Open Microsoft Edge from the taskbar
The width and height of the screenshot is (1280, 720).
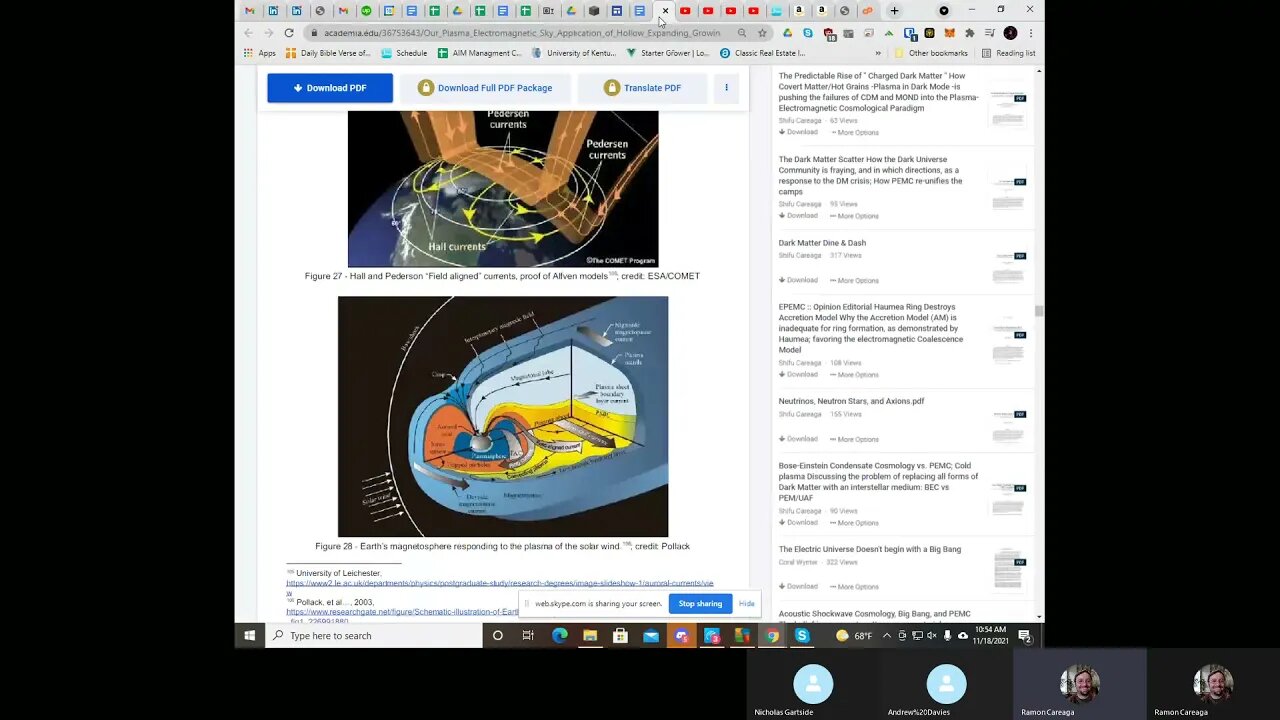point(559,635)
